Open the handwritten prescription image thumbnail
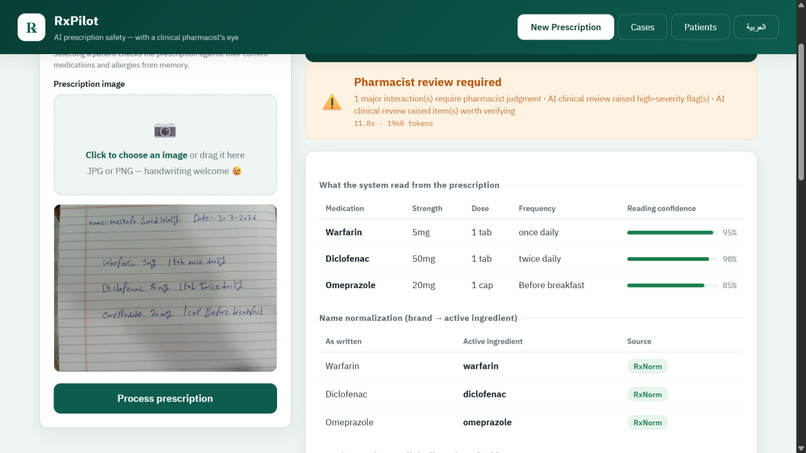The width and height of the screenshot is (806, 453). (x=165, y=288)
